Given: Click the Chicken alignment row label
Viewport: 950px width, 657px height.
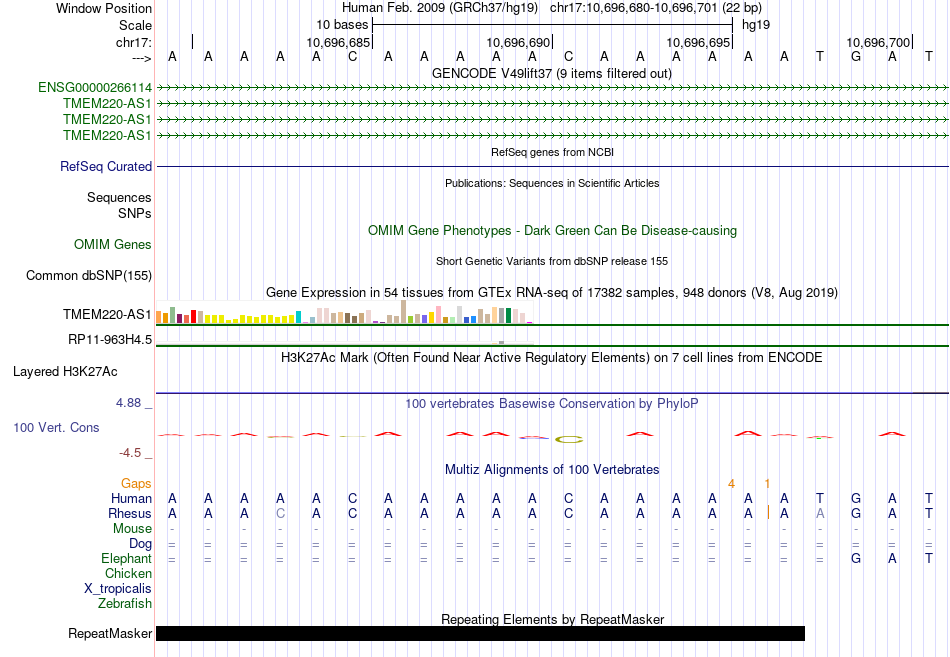Looking at the screenshot, I should [x=128, y=573].
